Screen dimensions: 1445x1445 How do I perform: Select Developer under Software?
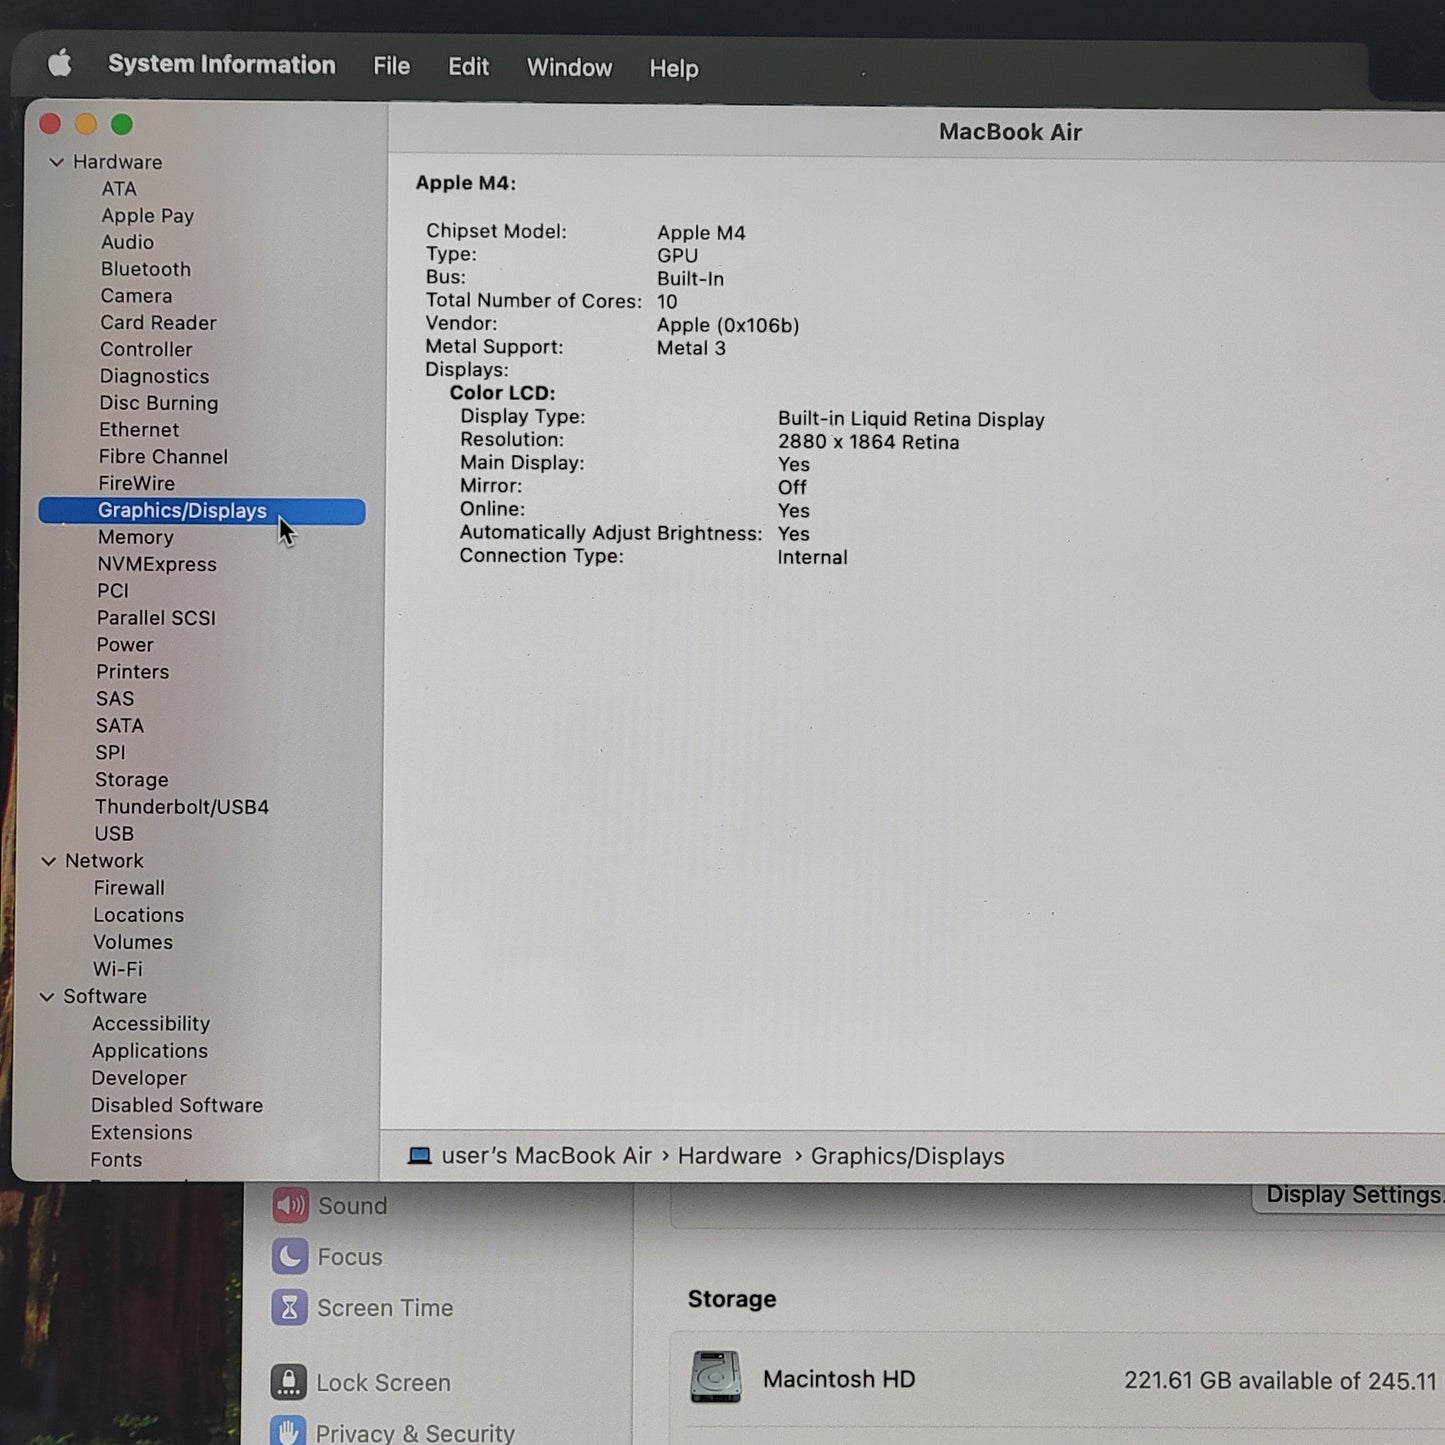(139, 1079)
